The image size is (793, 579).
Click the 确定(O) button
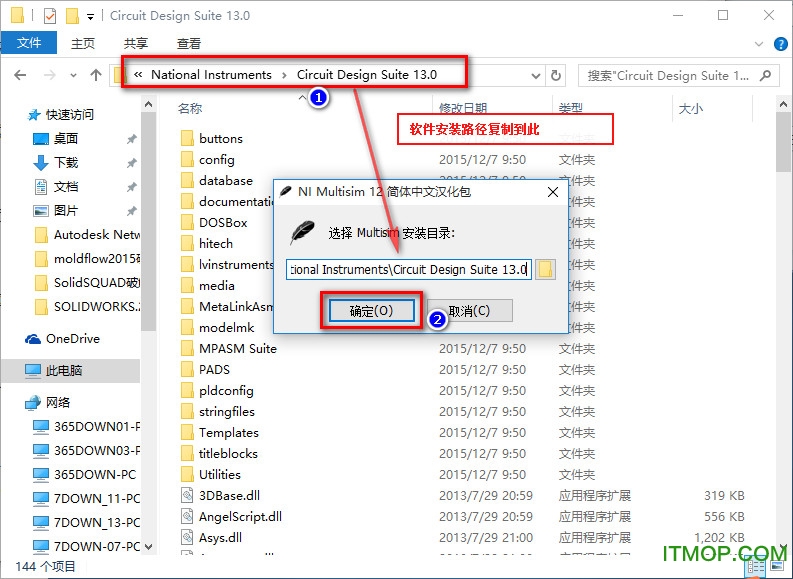click(372, 310)
